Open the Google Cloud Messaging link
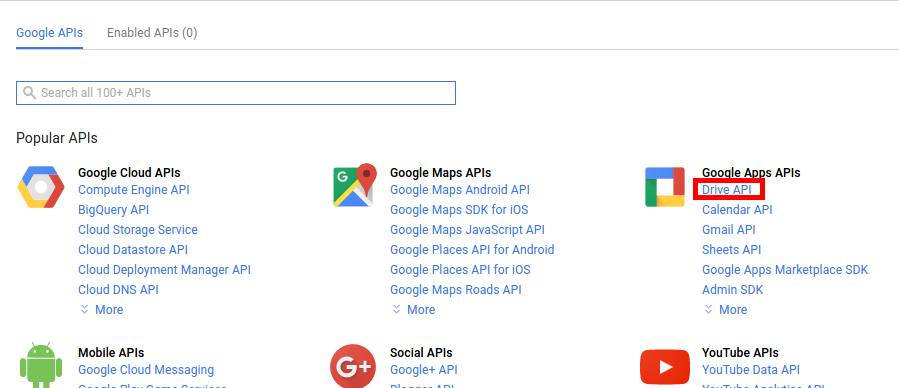This screenshot has height=388, width=899. tap(146, 370)
